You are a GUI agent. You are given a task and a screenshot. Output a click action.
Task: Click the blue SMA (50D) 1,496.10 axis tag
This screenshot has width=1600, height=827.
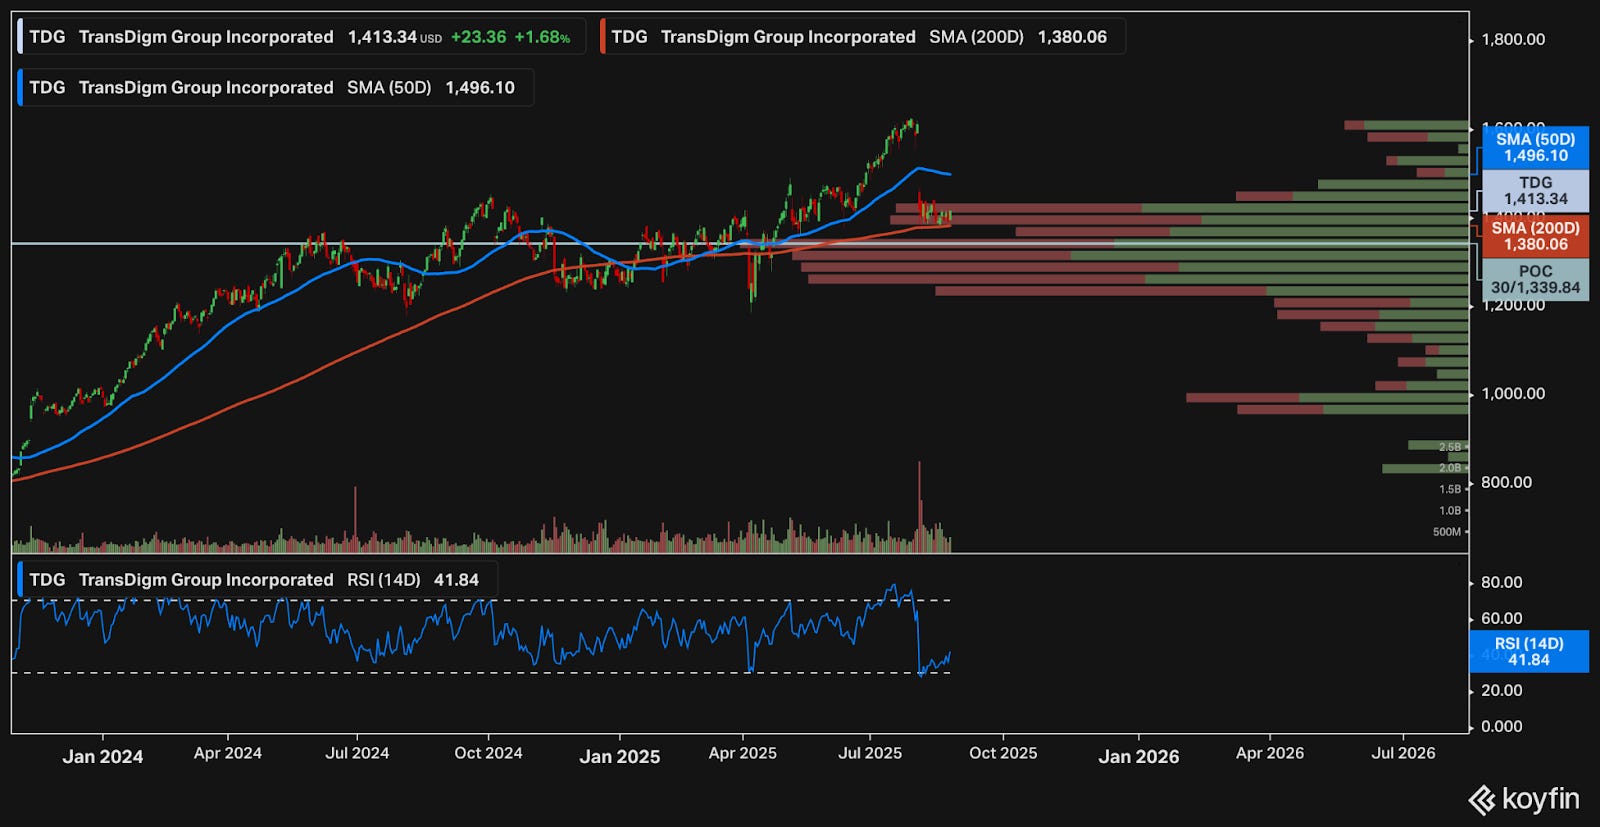click(1535, 148)
